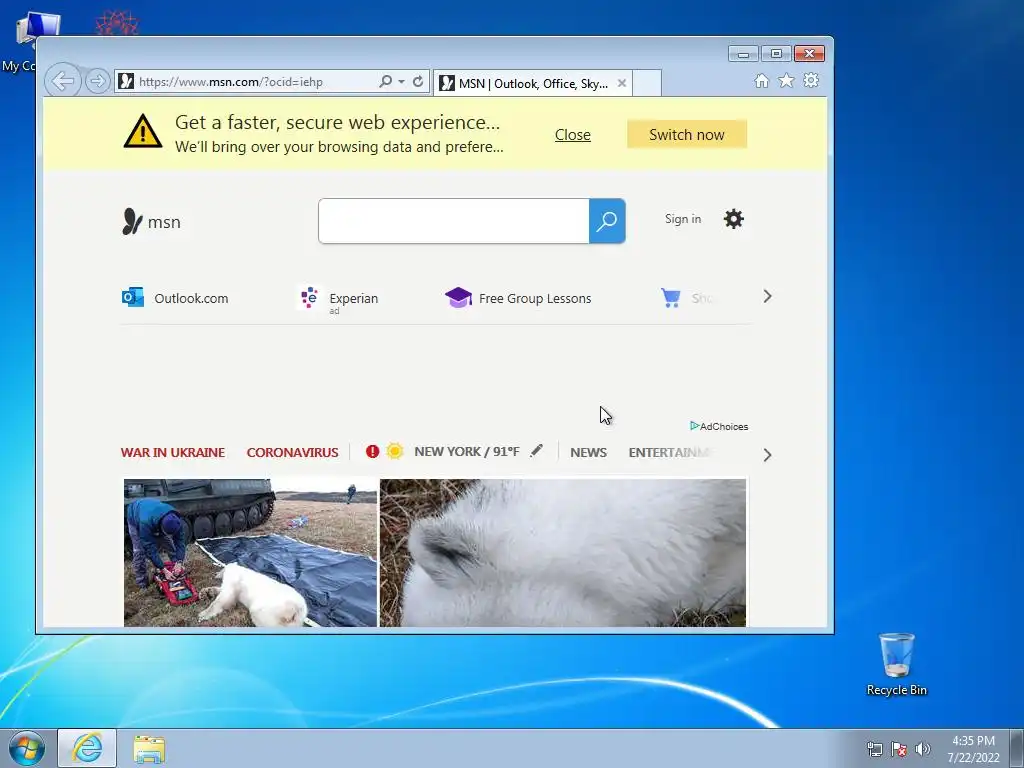Viewport: 1024px width, 768px height.
Task: Open Favorites with the star icon
Action: 786,80
